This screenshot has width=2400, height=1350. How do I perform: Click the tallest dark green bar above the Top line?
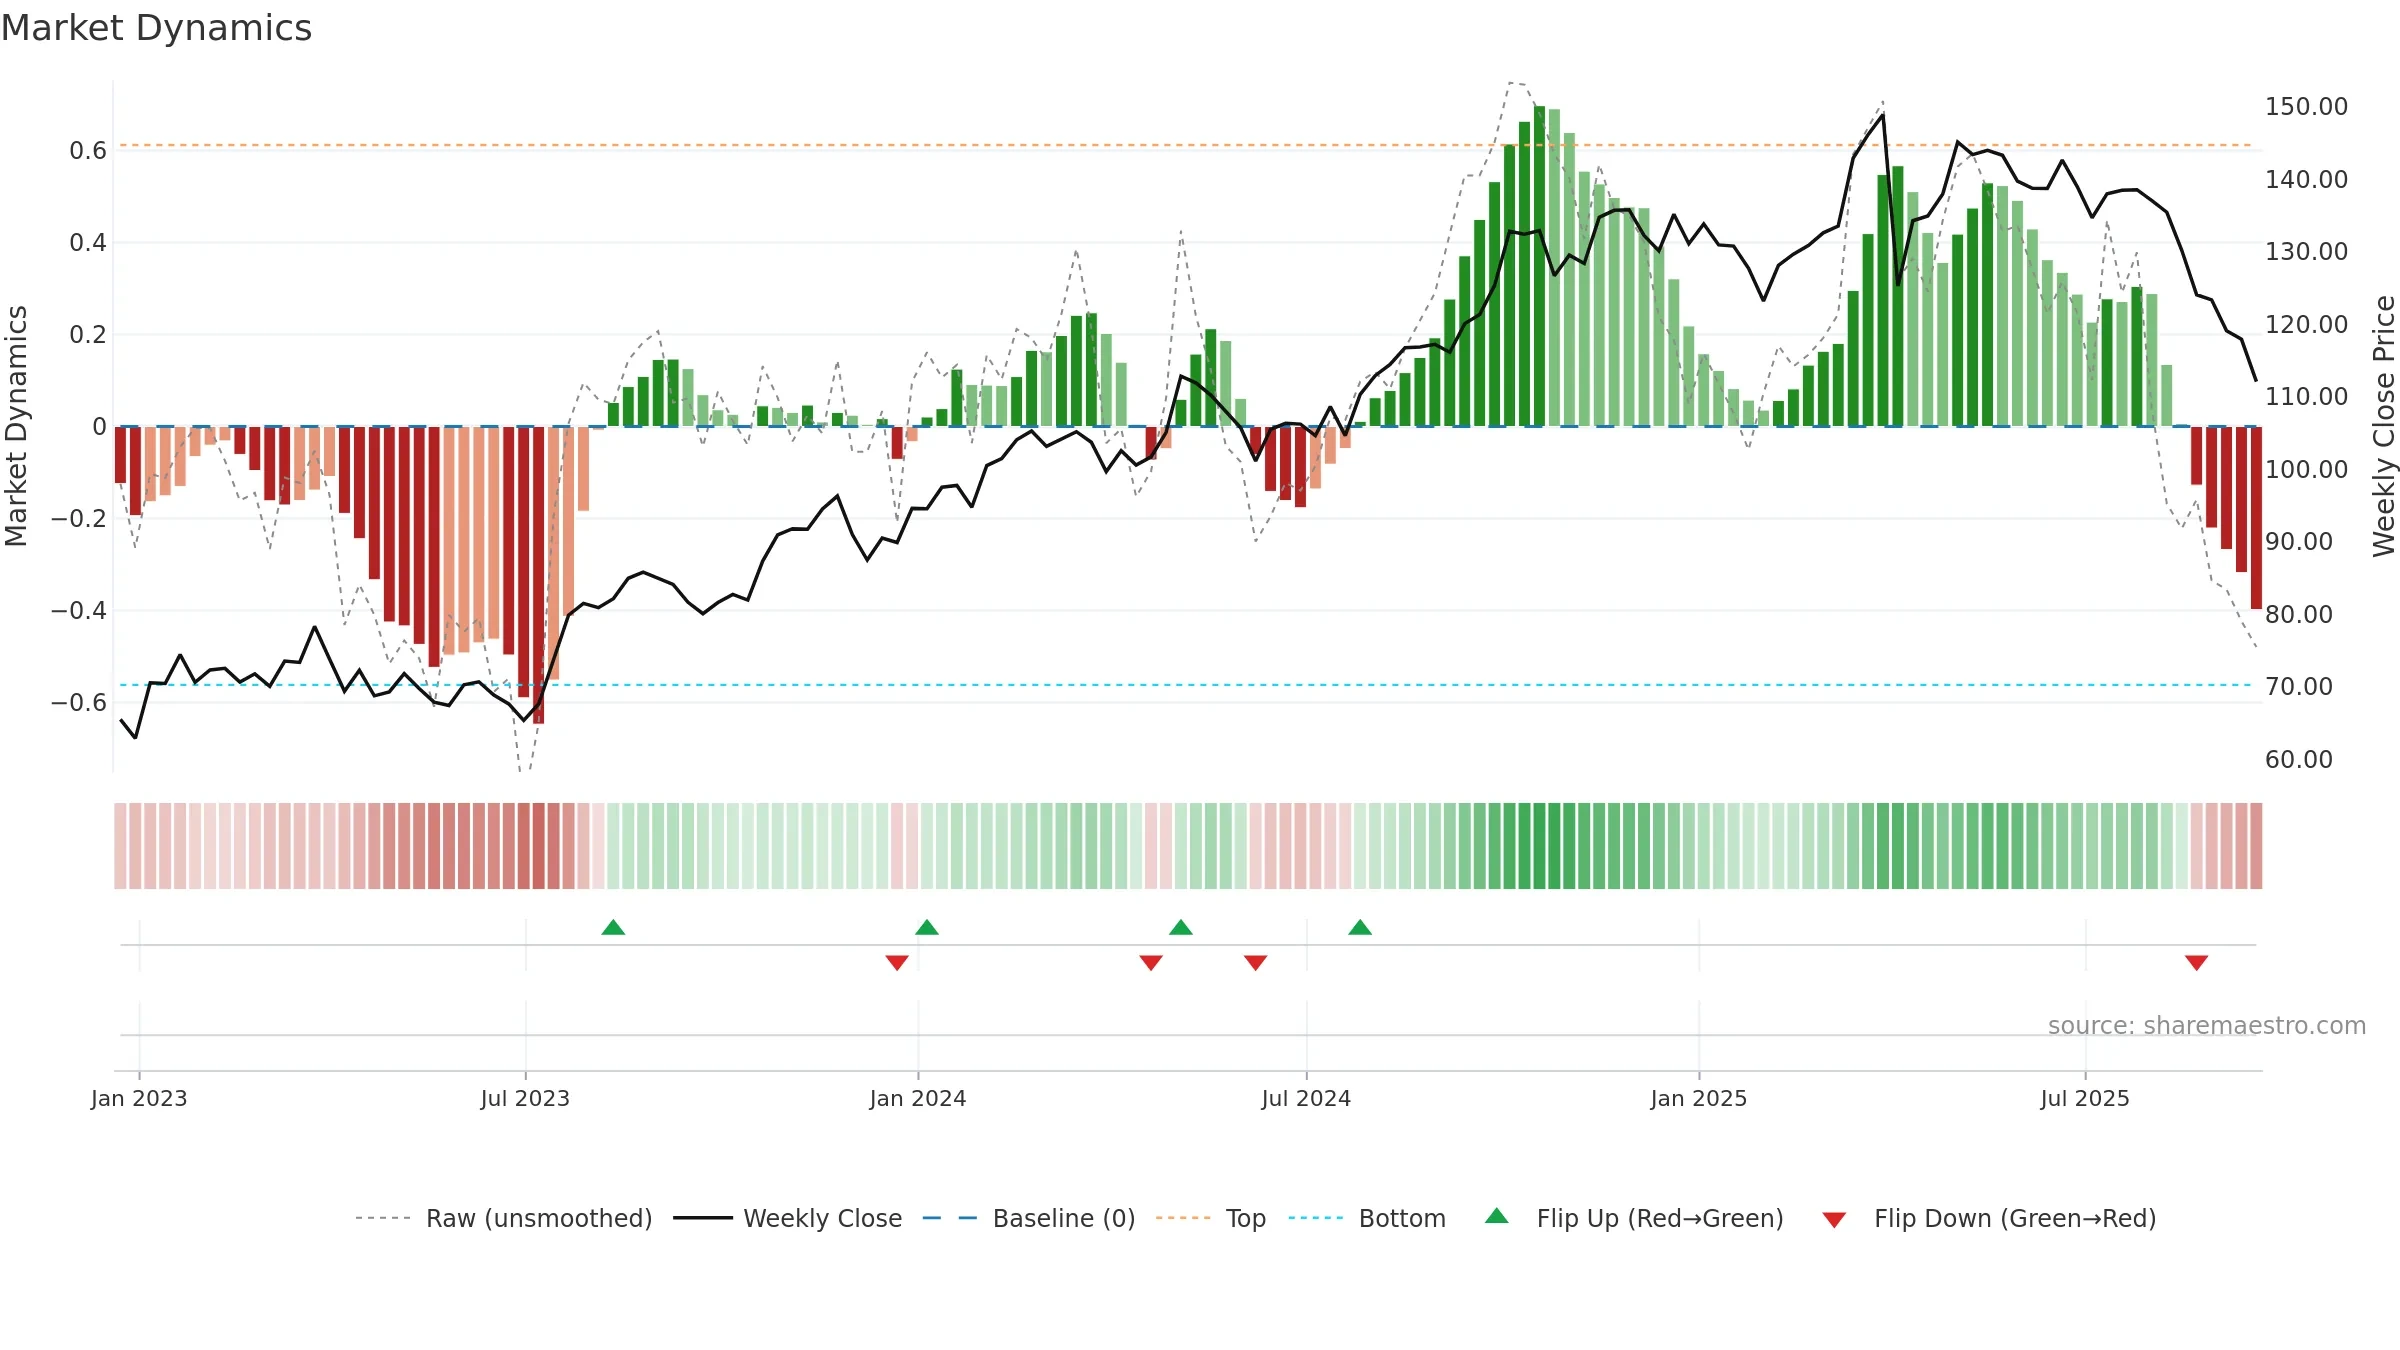coord(1540,266)
